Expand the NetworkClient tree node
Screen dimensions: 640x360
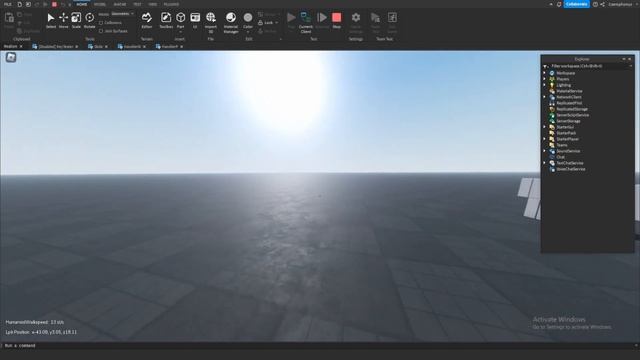[x=544, y=97]
